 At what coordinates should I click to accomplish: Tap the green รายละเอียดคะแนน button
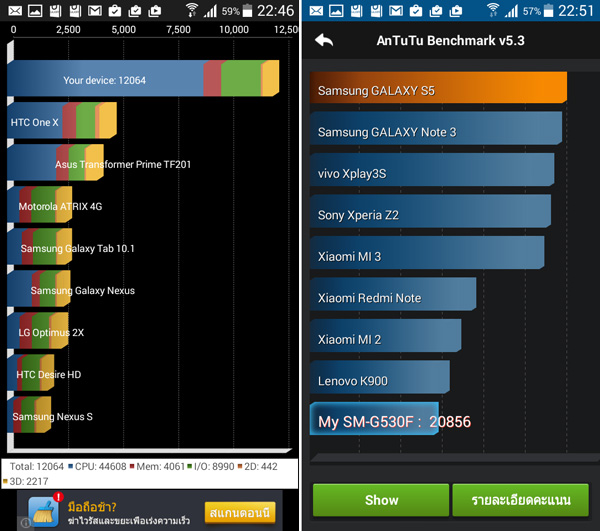click(520, 500)
